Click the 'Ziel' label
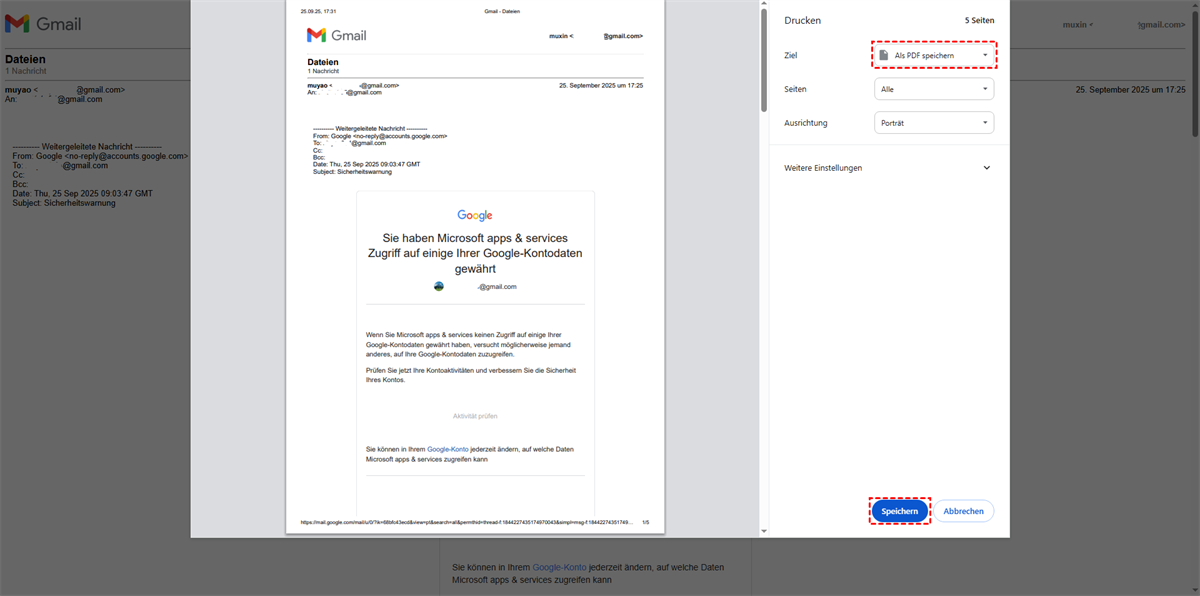1200x596 pixels. 791,55
